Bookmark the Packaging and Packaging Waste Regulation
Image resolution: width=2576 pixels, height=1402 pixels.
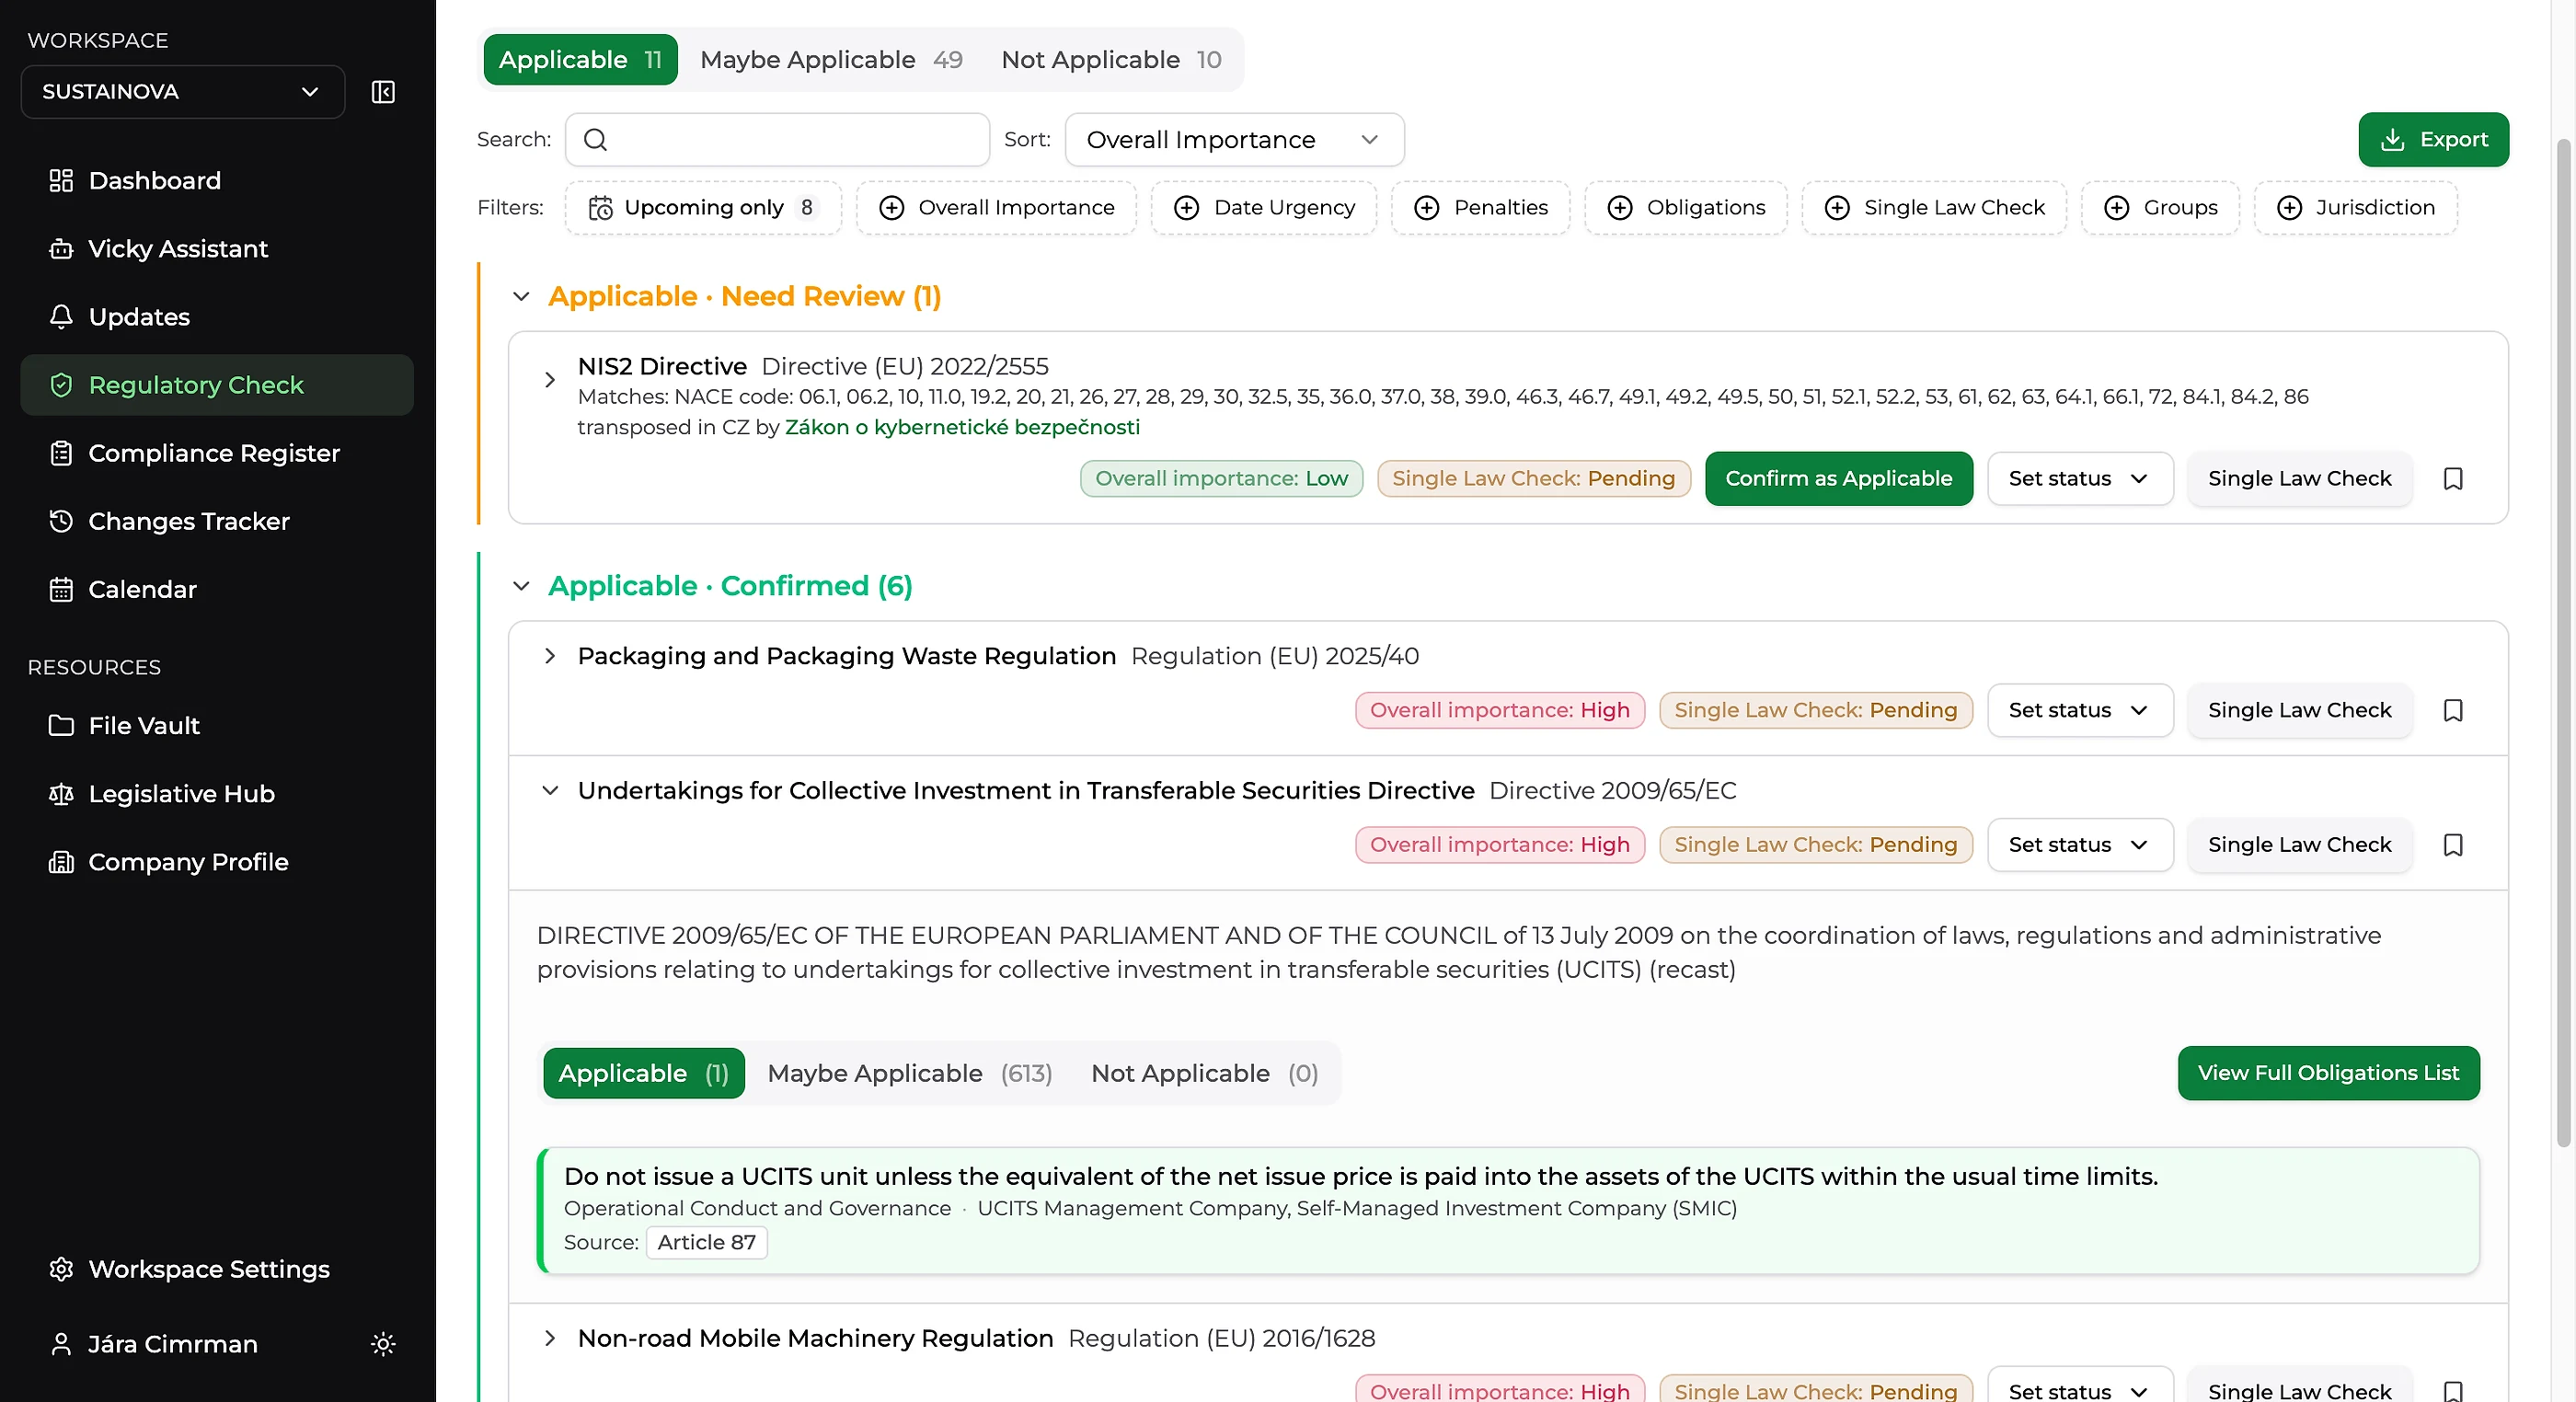coord(2452,710)
